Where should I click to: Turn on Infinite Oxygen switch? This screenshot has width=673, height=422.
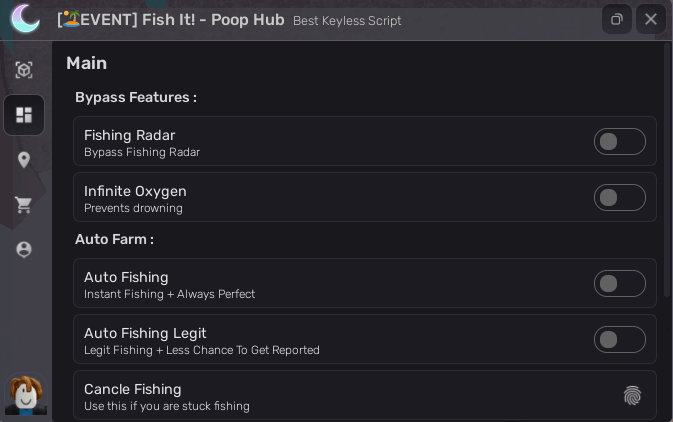click(x=619, y=198)
